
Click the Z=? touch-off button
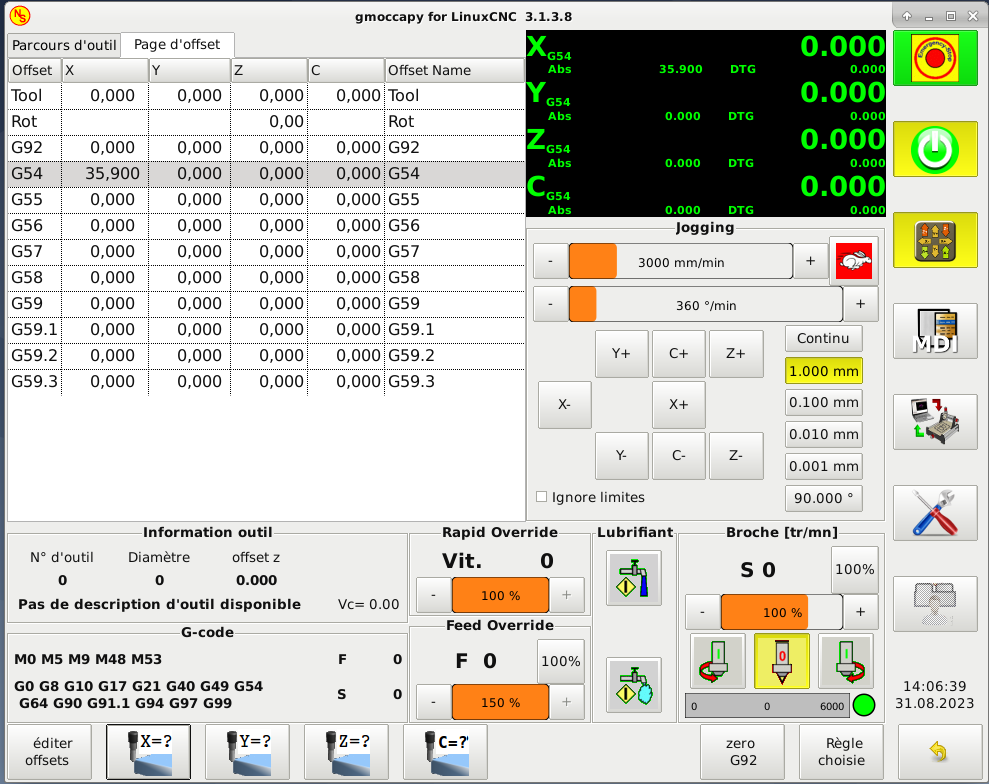(346, 752)
